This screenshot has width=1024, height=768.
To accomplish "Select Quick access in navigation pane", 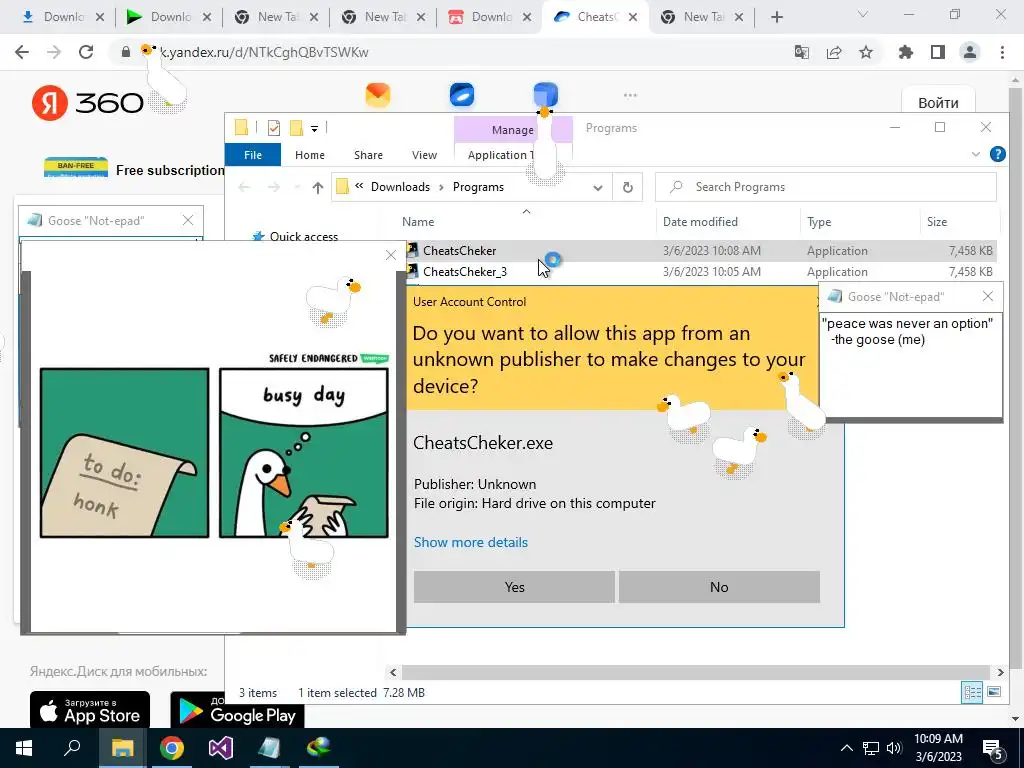I will pyautogui.click(x=304, y=237).
